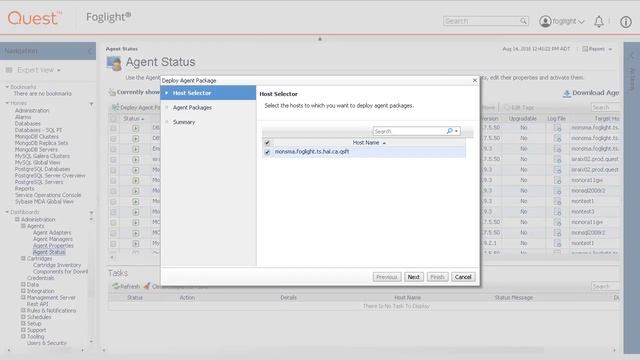Image resolution: width=640 pixels, height=360 pixels.
Task: Select Host Selector step
Action: tap(208, 93)
